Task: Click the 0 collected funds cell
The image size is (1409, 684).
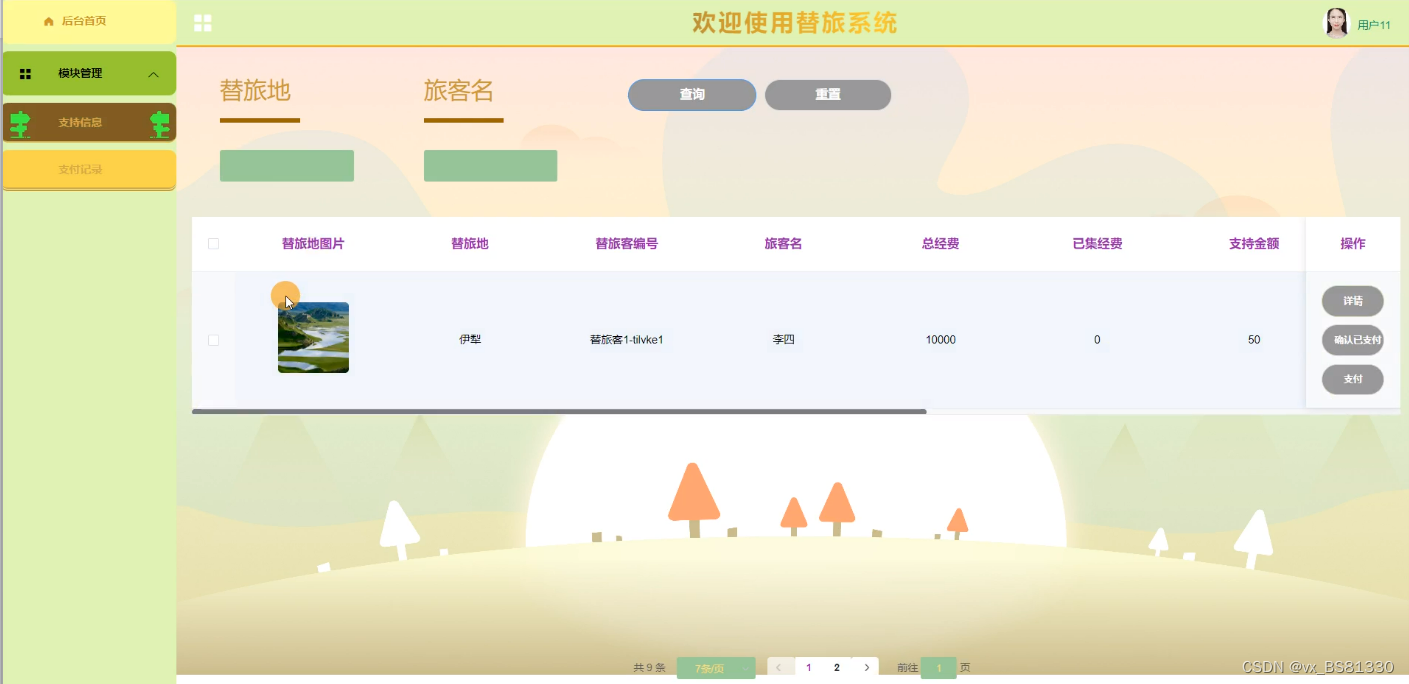Action: (1097, 340)
